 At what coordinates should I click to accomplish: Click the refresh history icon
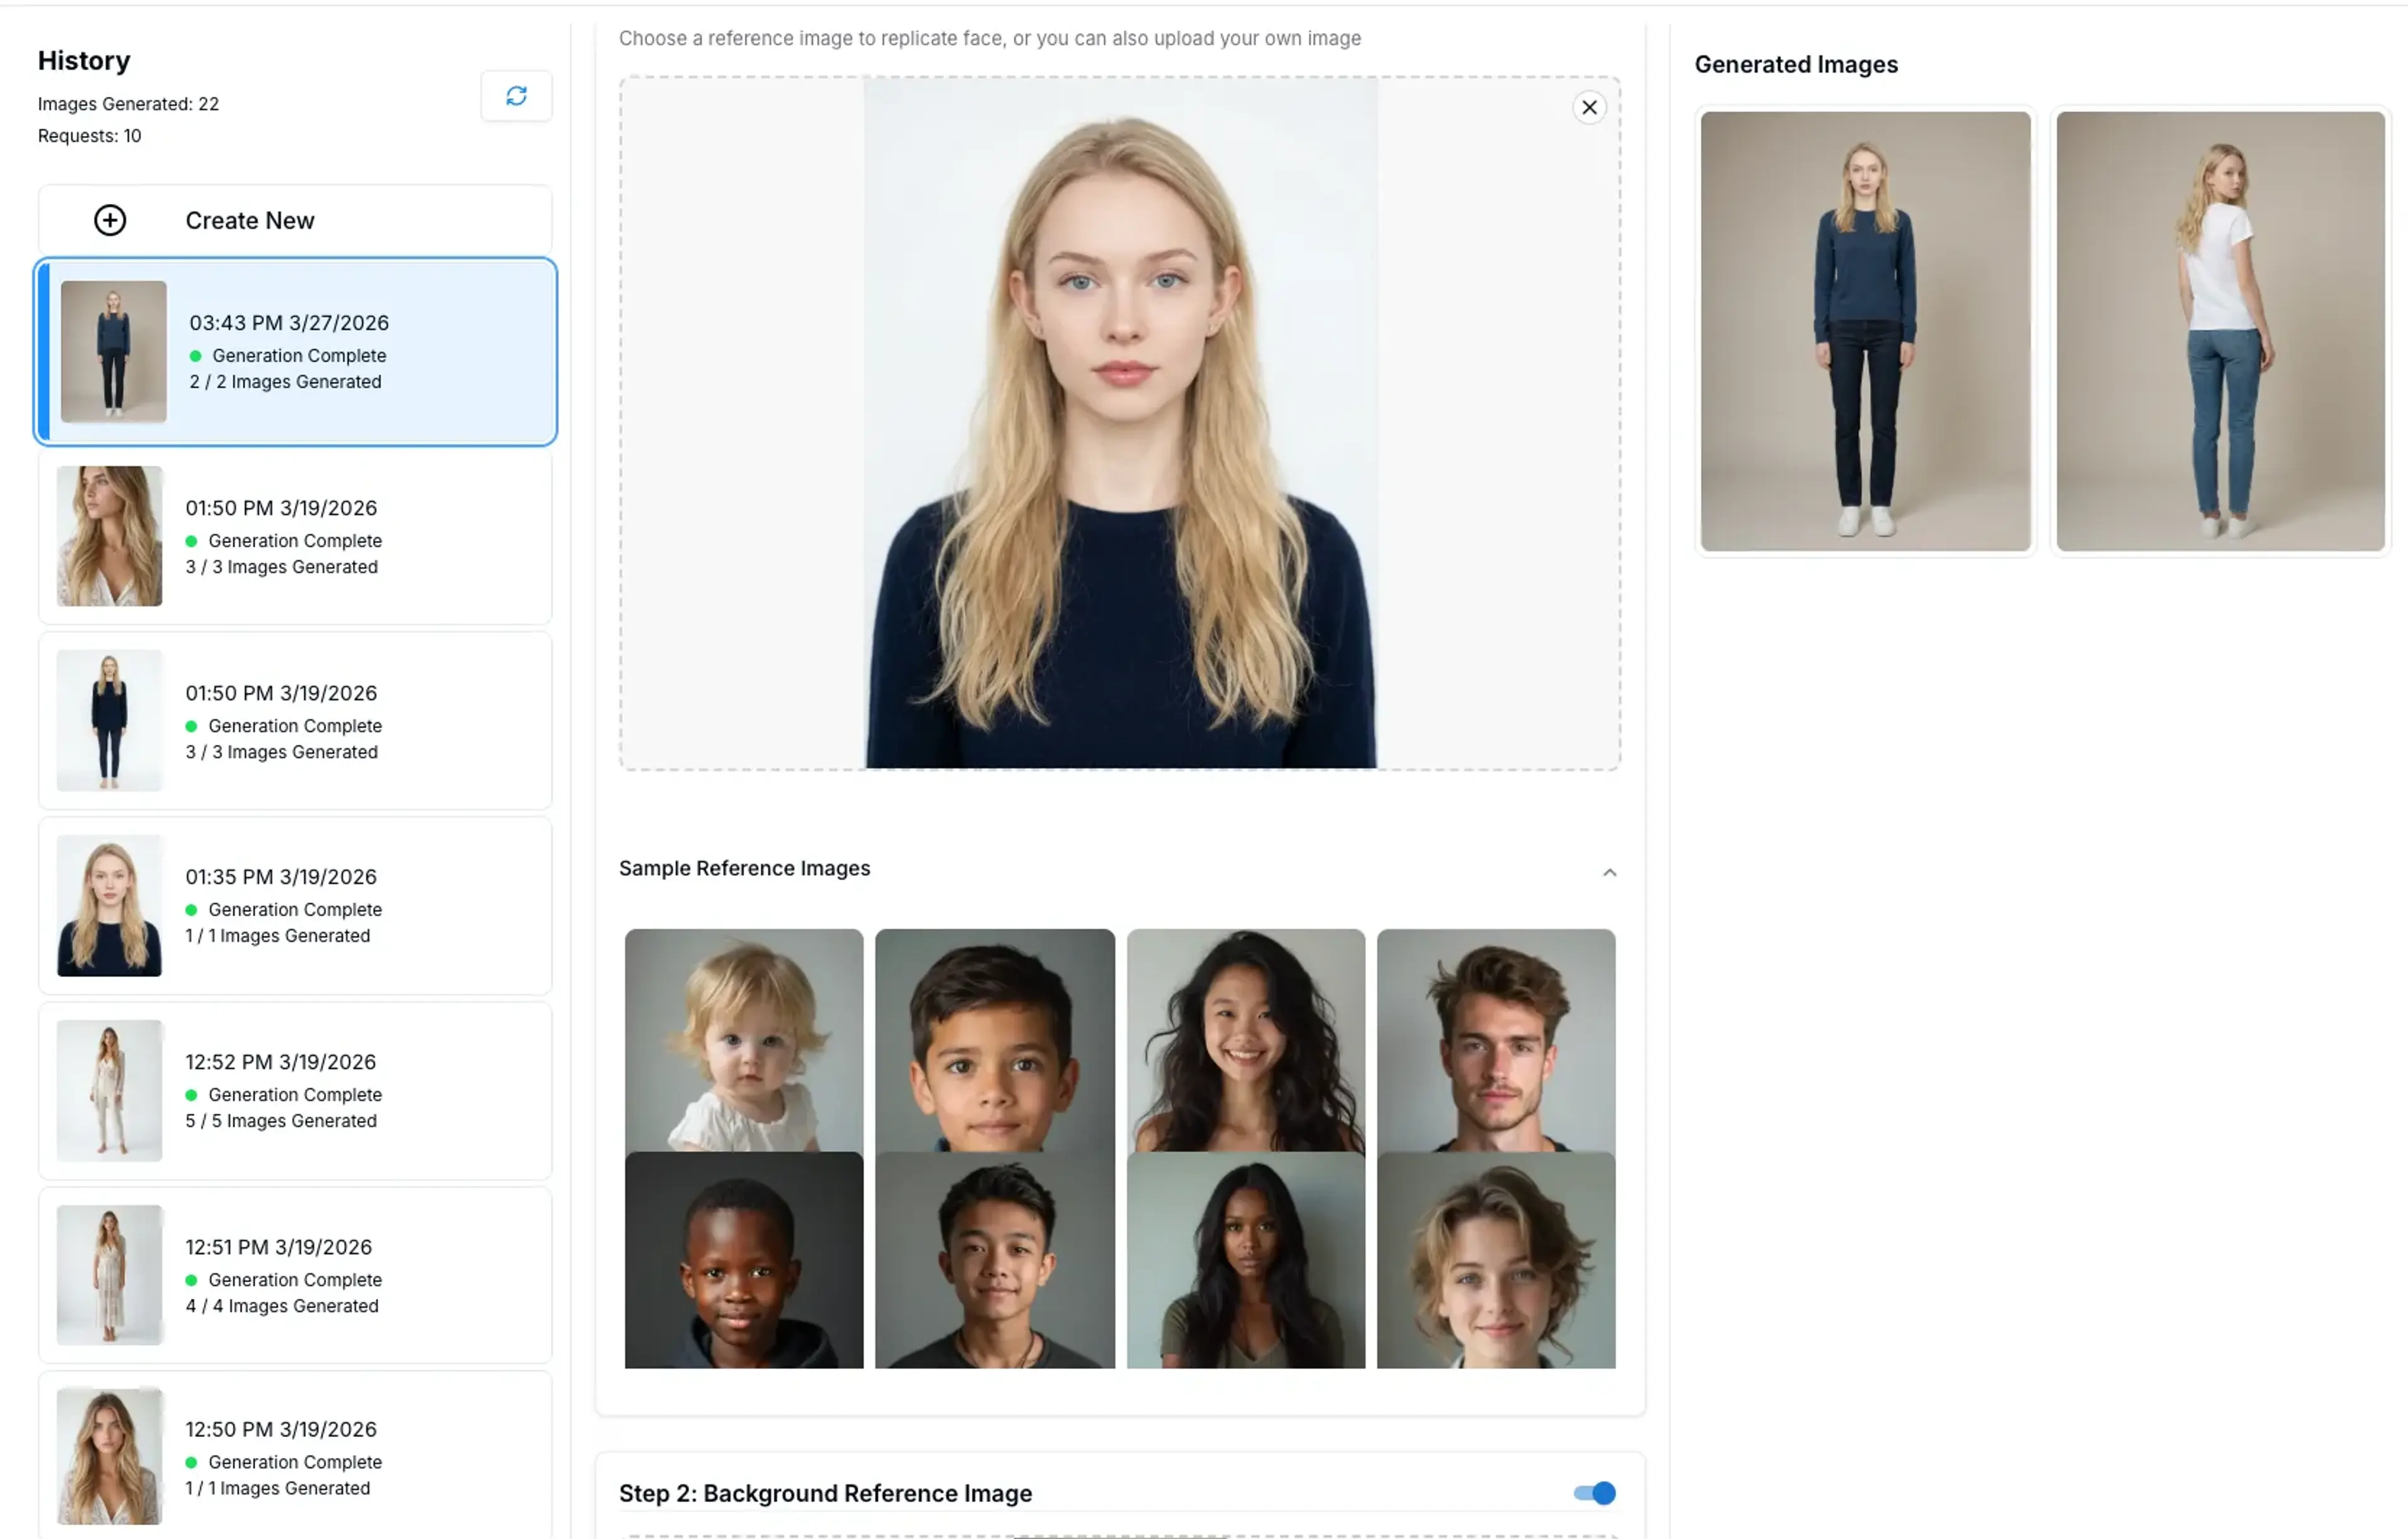(516, 96)
